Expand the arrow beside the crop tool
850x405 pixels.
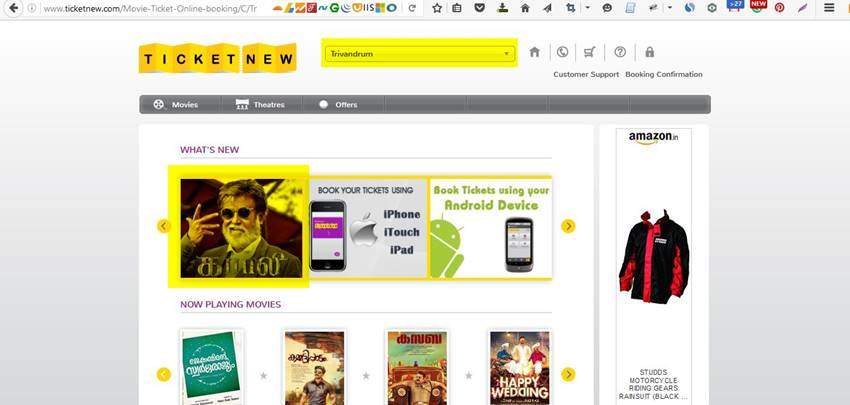588,8
